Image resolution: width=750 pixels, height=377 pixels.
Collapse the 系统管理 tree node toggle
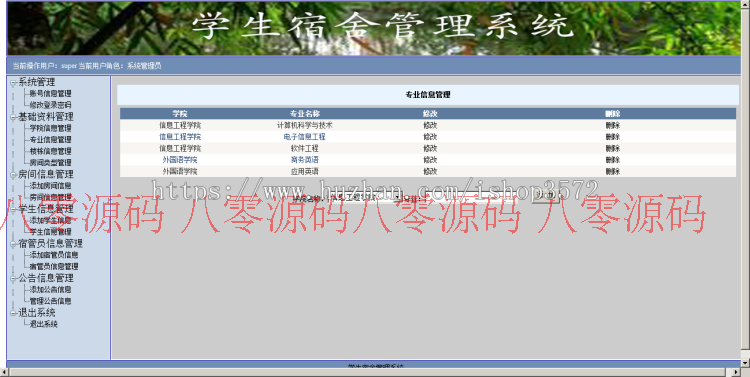[13, 83]
